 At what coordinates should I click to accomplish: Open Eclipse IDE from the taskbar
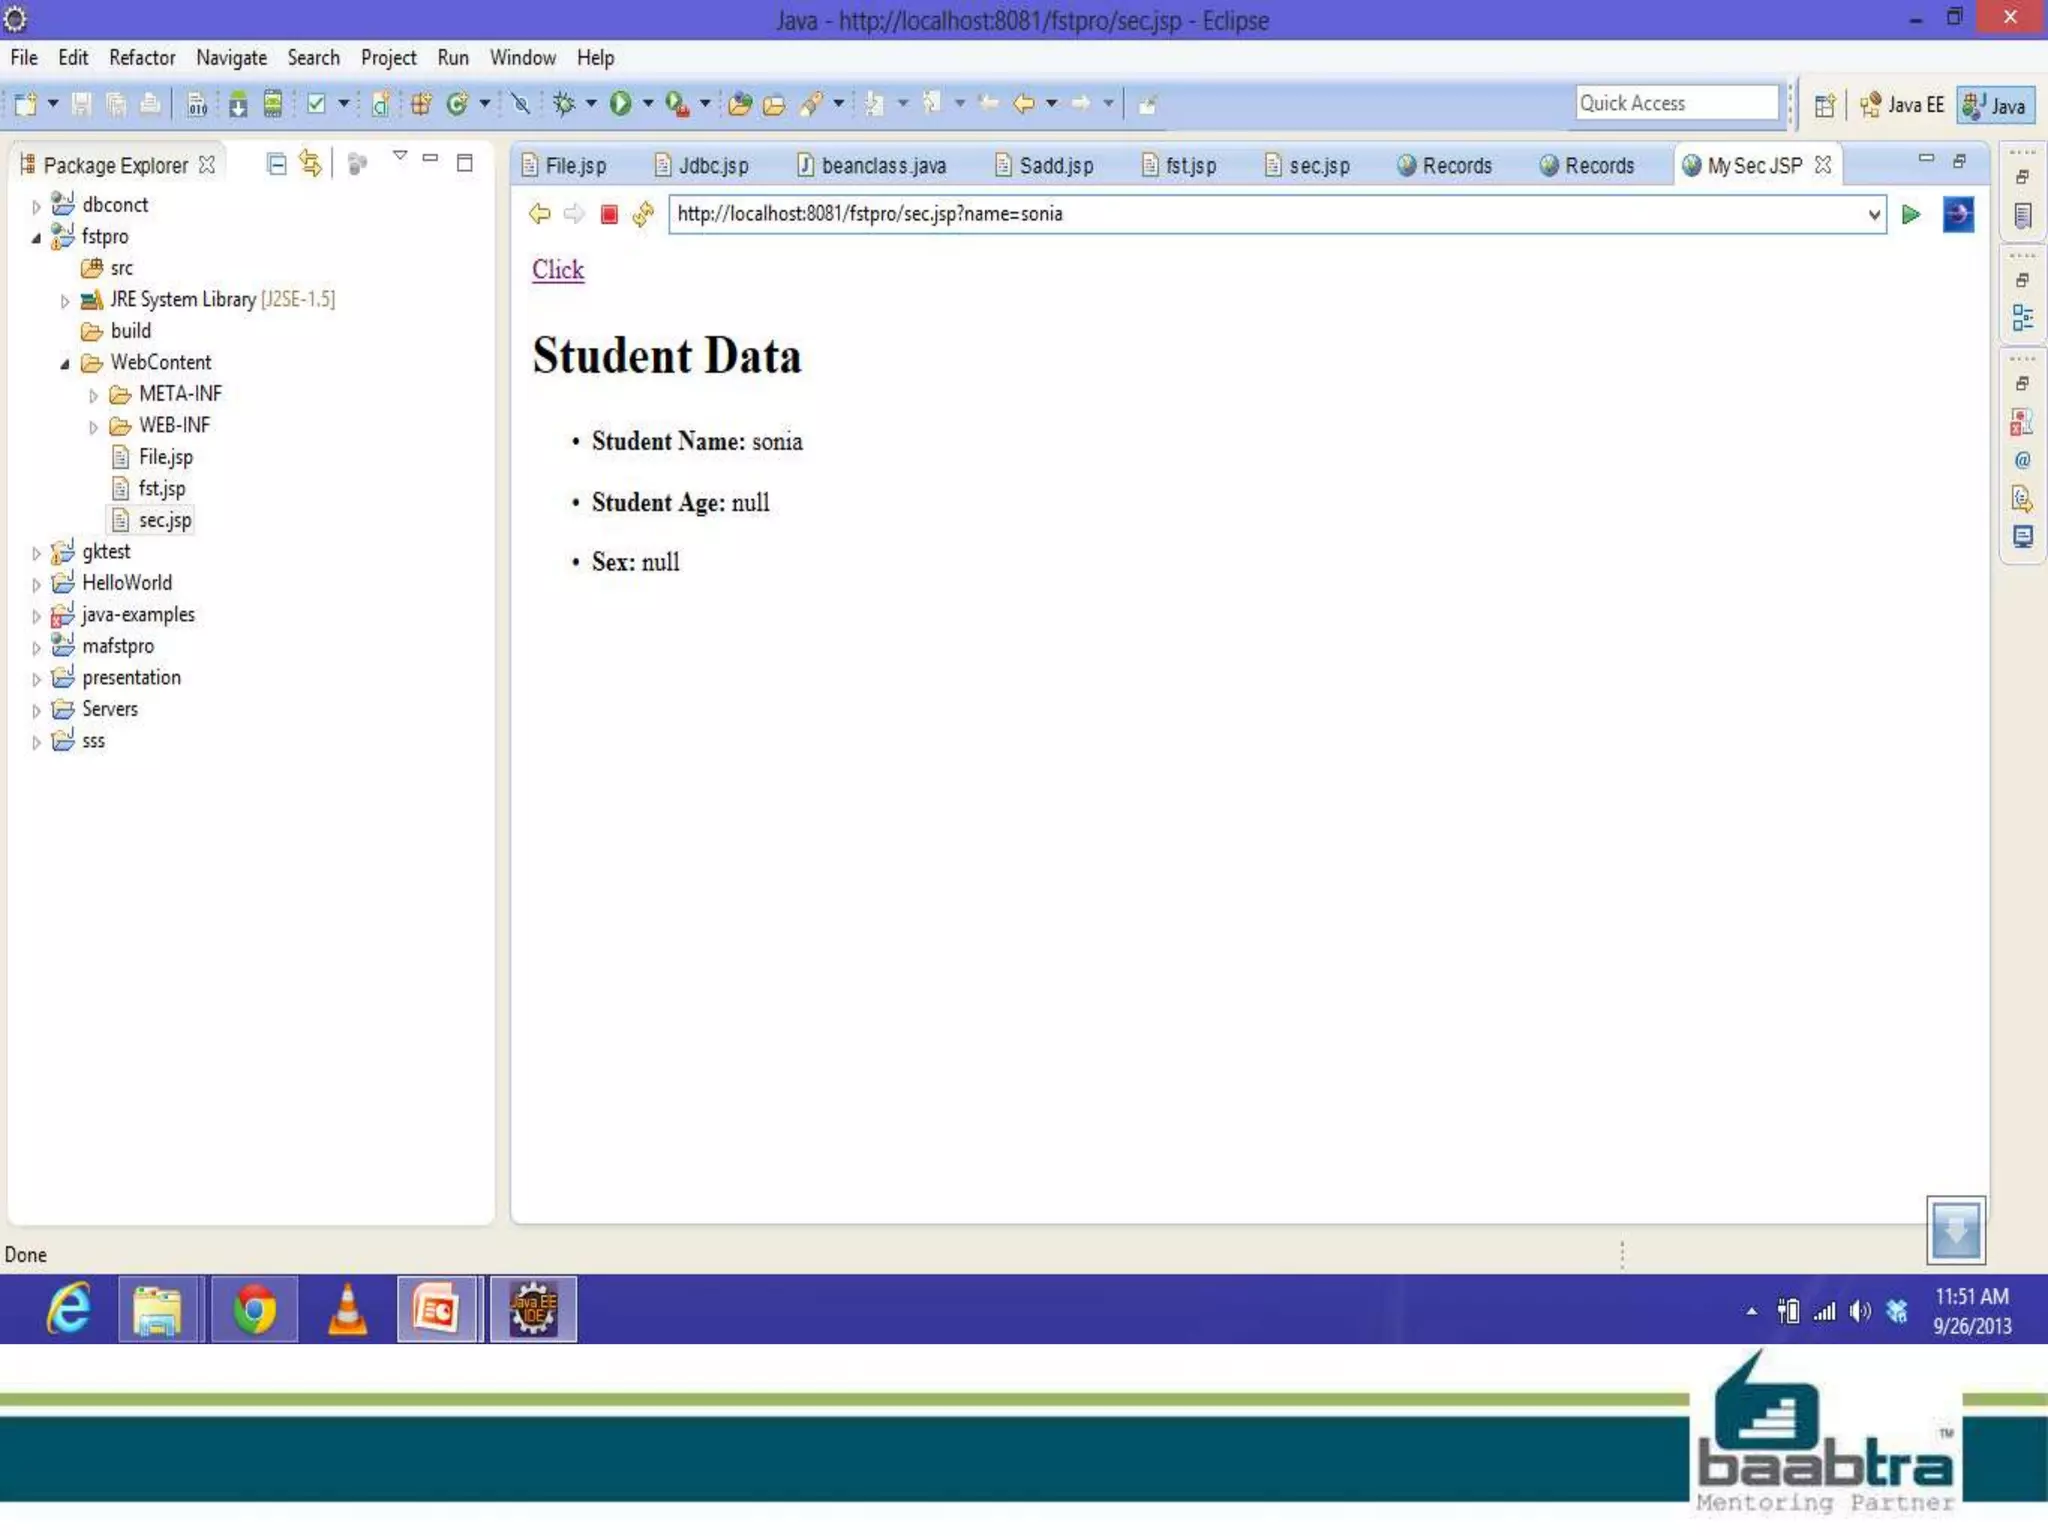click(534, 1309)
